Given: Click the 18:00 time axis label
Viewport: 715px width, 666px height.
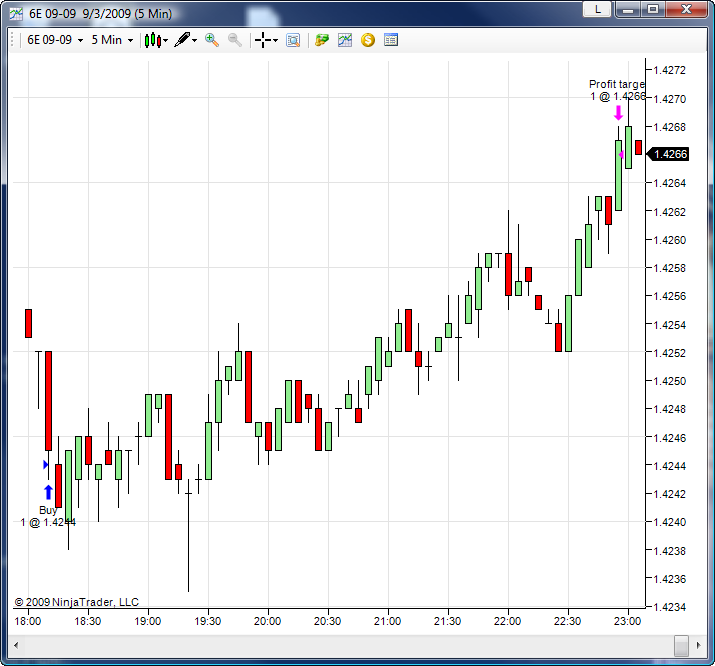Looking at the screenshot, I should pos(28,621).
